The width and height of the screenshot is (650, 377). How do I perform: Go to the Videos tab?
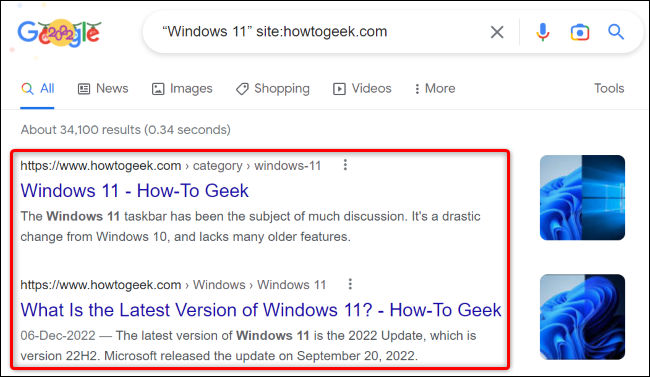362,88
